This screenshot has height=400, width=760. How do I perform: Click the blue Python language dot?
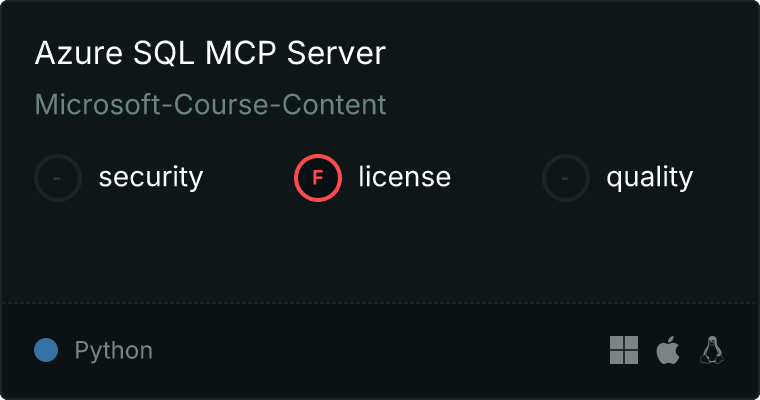click(46, 350)
